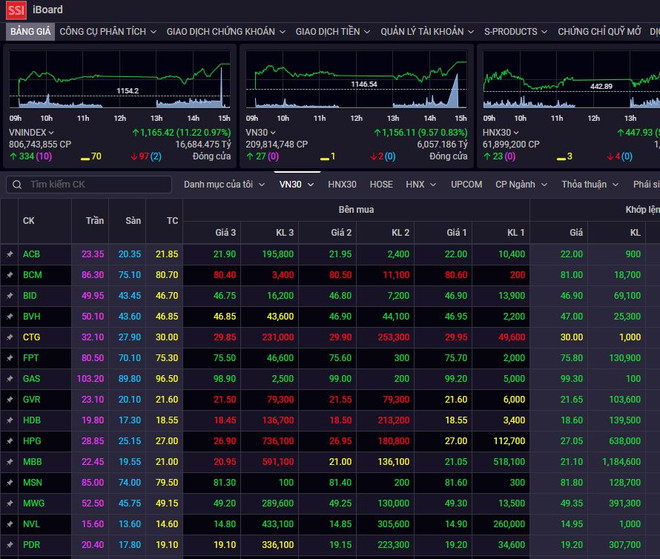Pin the ACB stock row
The height and width of the screenshot is (559, 660).
pos(10,255)
